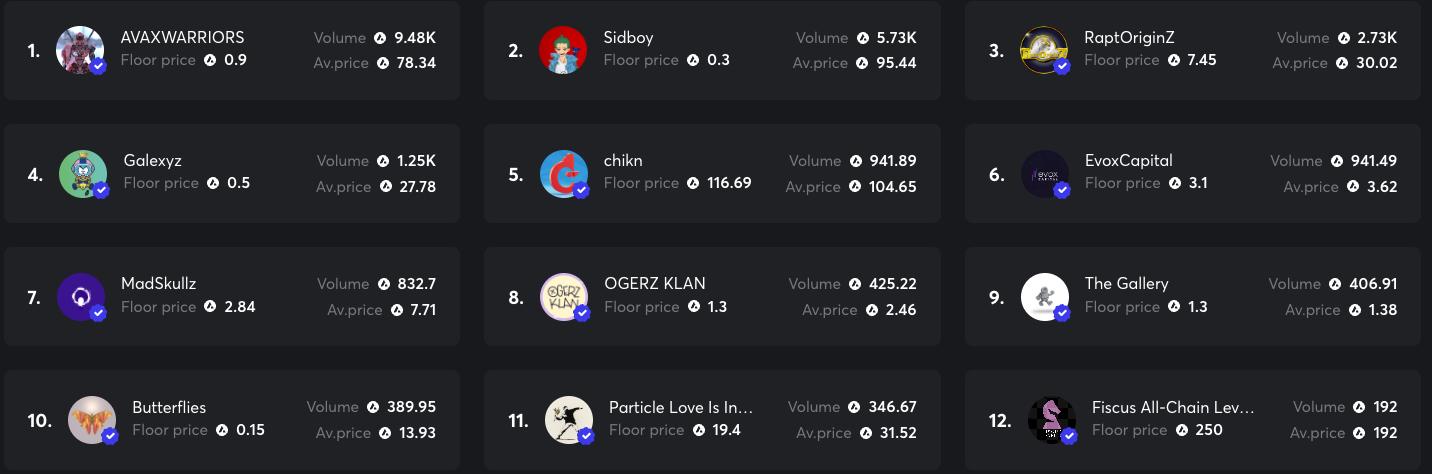Click The Gallery collection name
The image size is (1432, 474).
[1126, 283]
